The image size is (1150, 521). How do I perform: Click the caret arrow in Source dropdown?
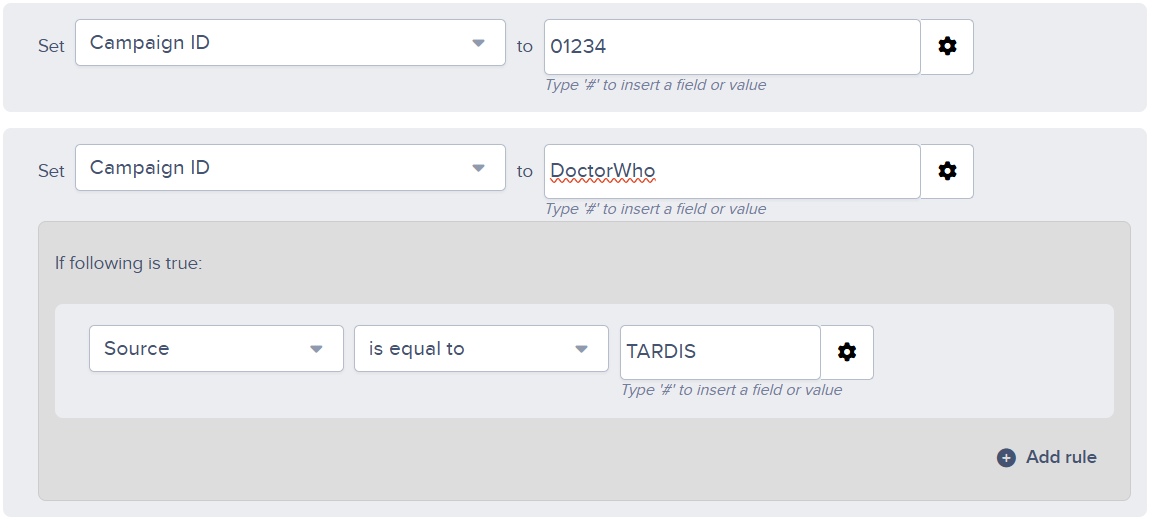(316, 349)
